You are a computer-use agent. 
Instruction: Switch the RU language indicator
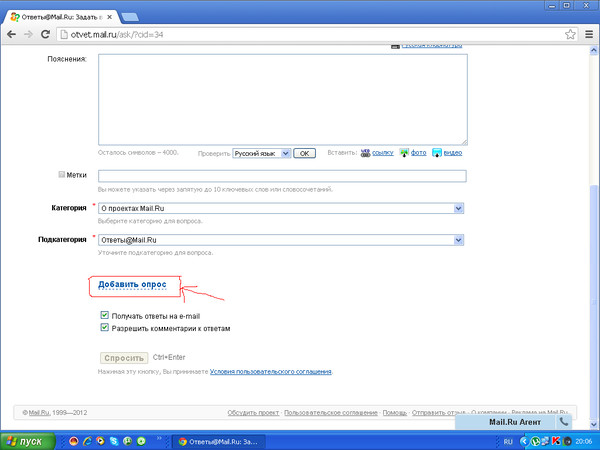[508, 442]
